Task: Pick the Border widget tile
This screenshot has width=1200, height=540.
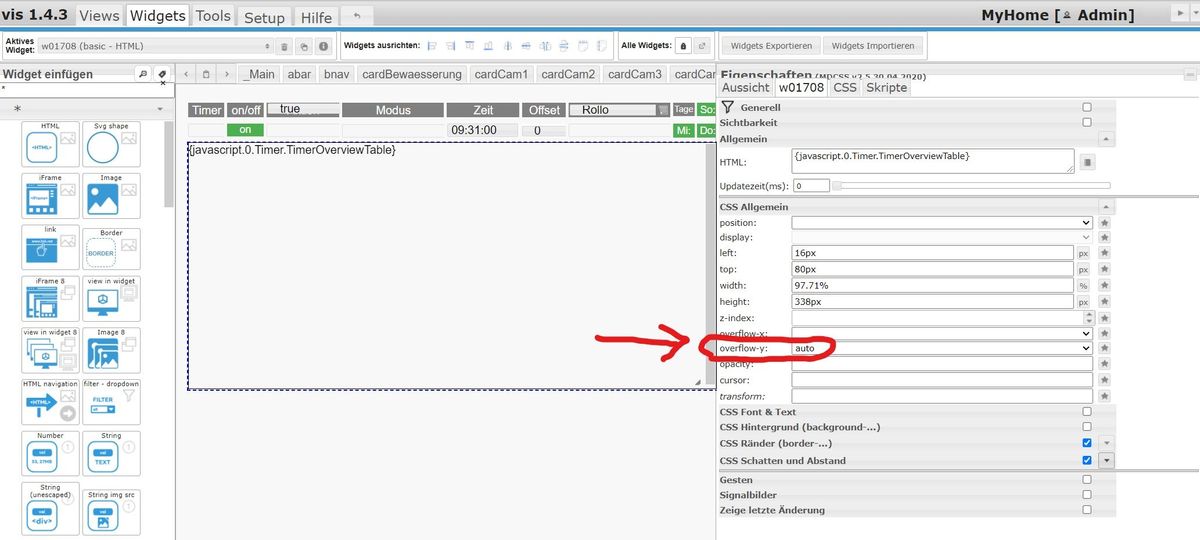Action: pyautogui.click(x=111, y=249)
